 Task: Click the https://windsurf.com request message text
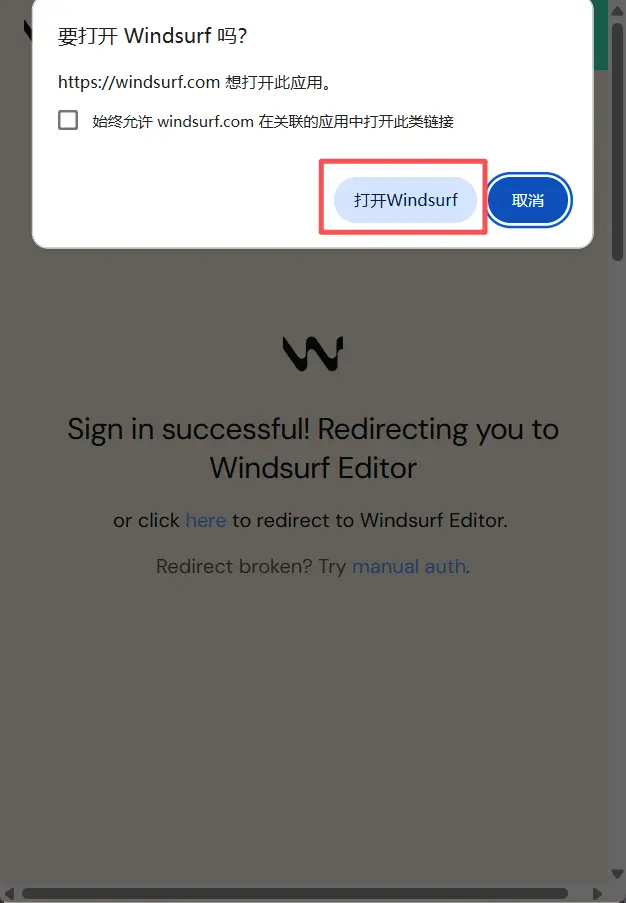click(196, 82)
